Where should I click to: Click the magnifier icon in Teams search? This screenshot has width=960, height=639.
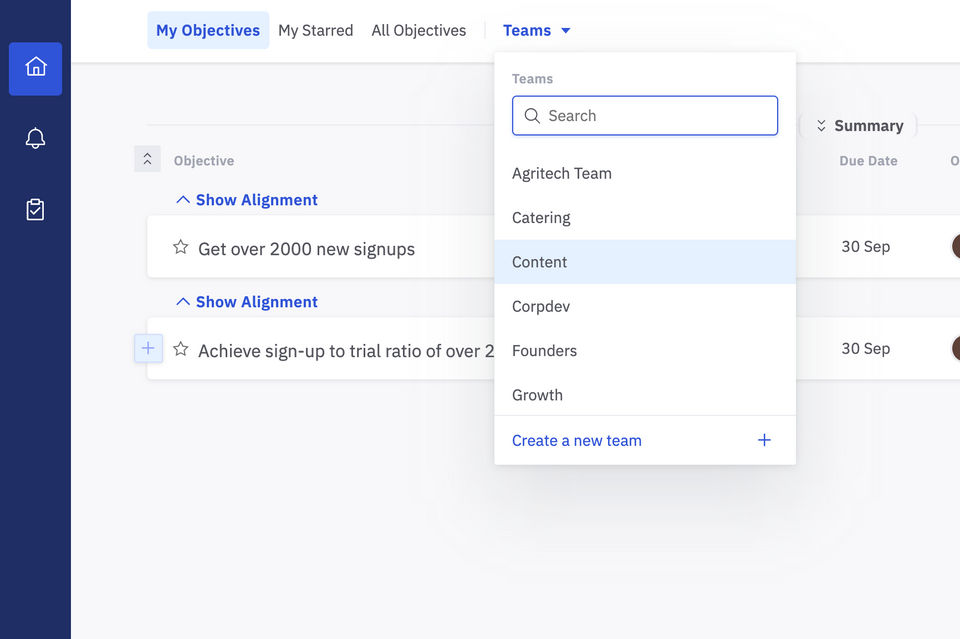pyautogui.click(x=532, y=116)
